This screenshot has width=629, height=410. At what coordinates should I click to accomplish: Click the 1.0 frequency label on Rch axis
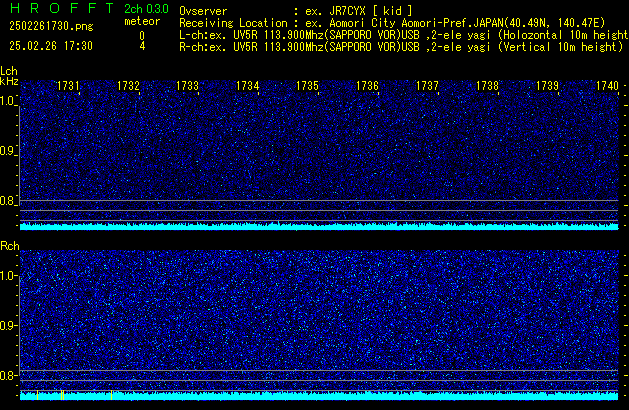pyautogui.click(x=7, y=276)
